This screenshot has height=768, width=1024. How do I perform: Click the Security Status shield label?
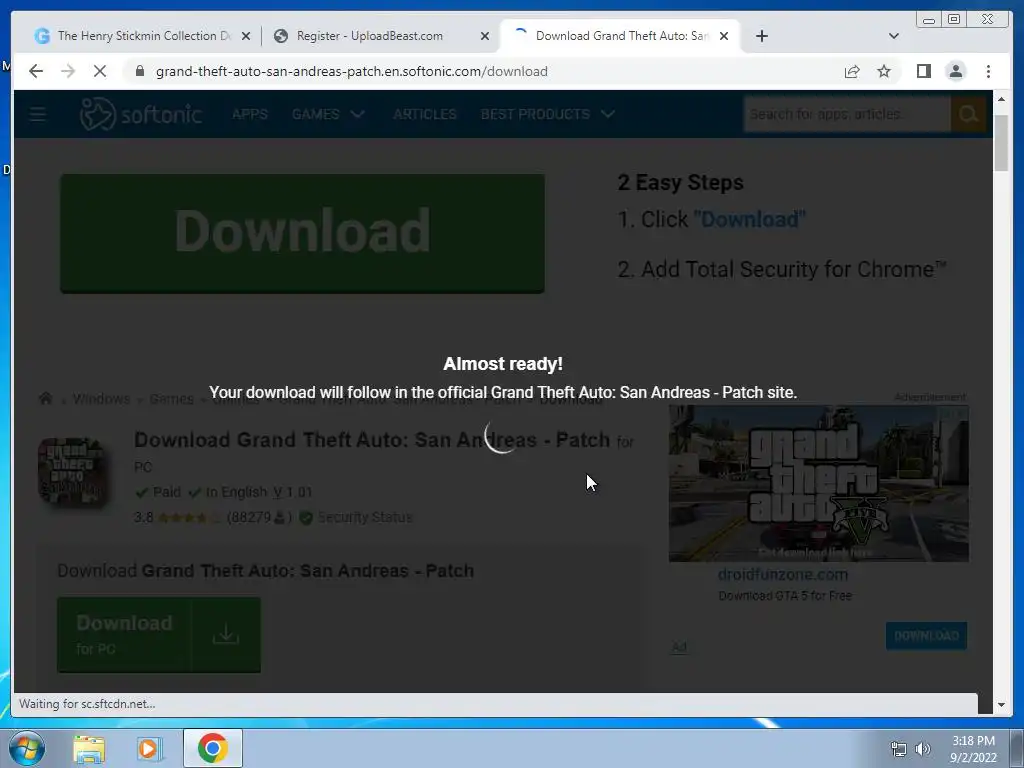(356, 517)
